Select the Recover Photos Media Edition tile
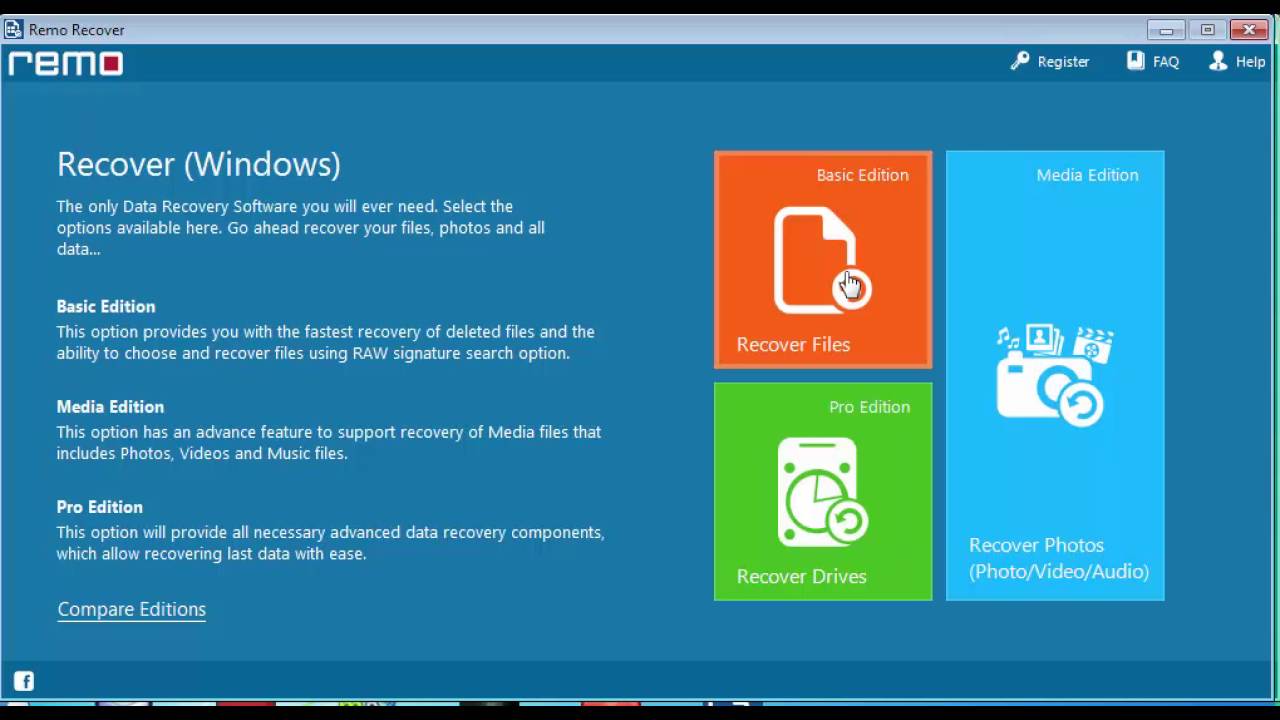Screen dimensions: 1280x720 [x=1055, y=376]
